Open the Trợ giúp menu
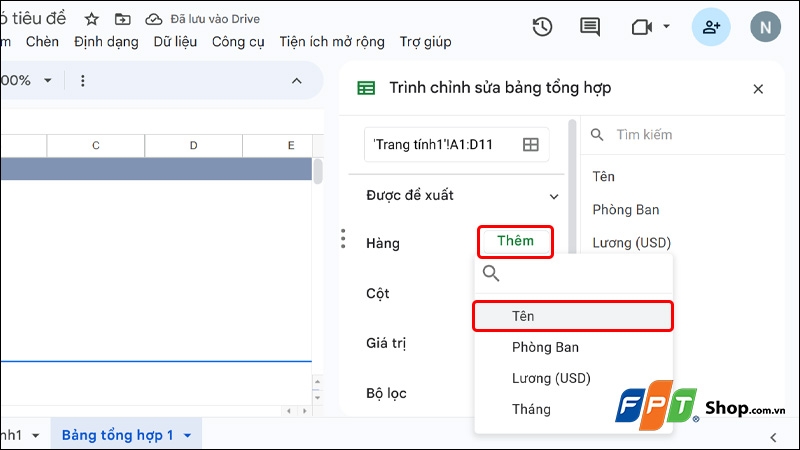This screenshot has width=800, height=450. (426, 42)
